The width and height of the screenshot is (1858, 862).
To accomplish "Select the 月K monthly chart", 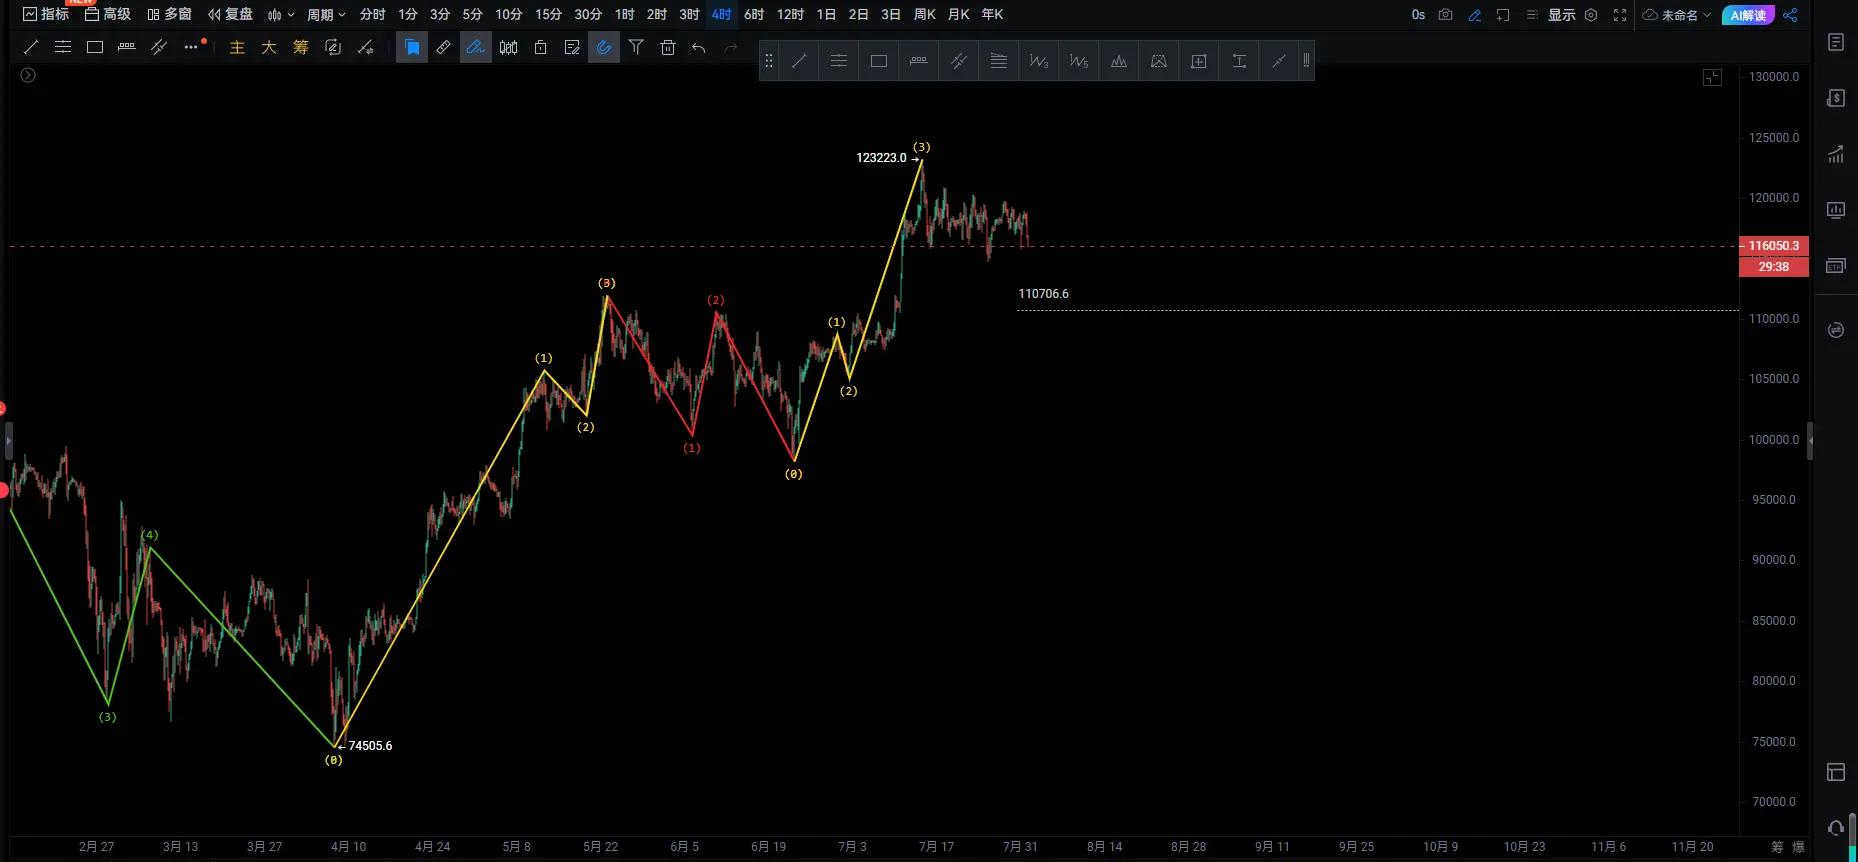I will [958, 14].
